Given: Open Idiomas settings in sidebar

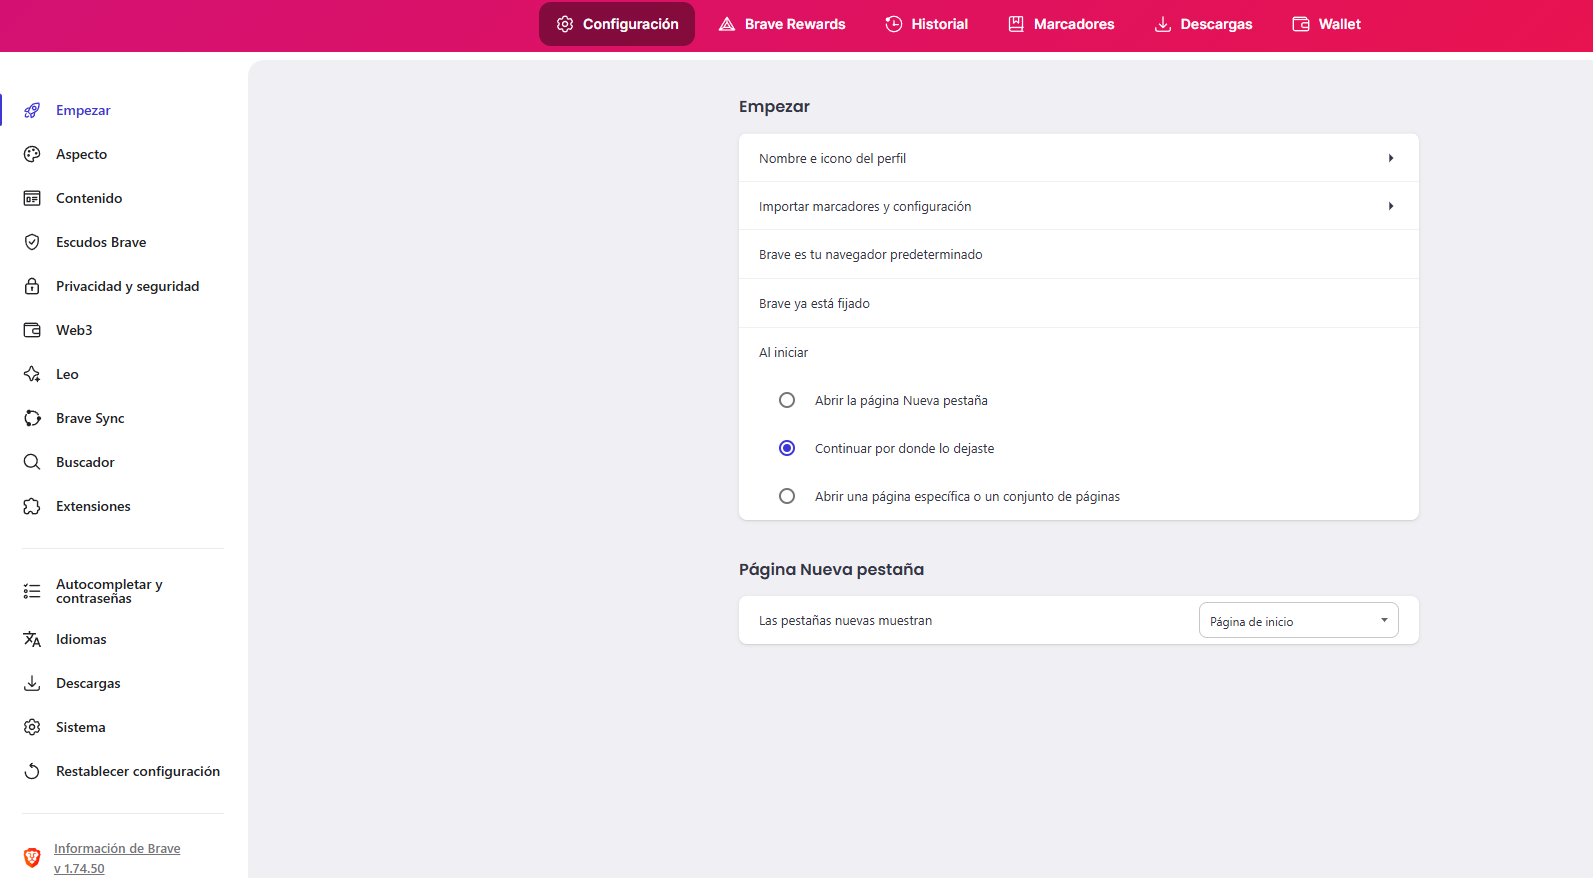Looking at the screenshot, I should (x=81, y=639).
